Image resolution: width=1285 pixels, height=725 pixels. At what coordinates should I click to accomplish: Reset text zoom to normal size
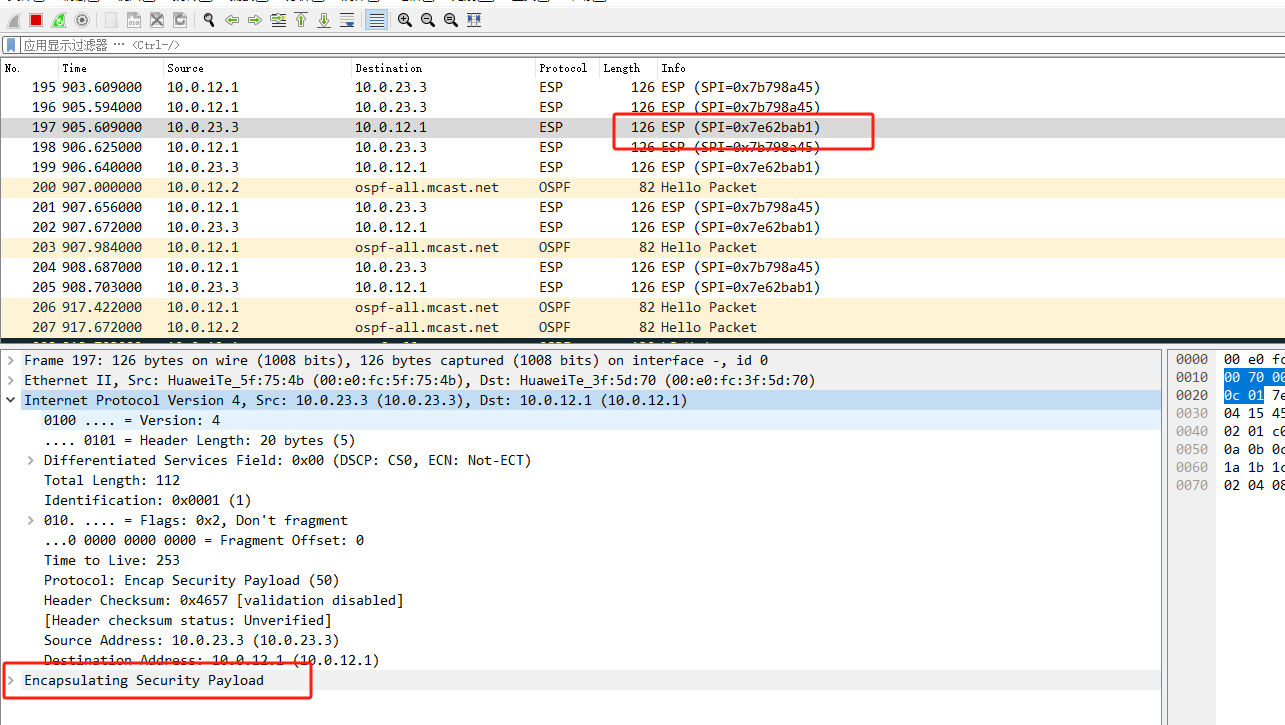click(451, 20)
